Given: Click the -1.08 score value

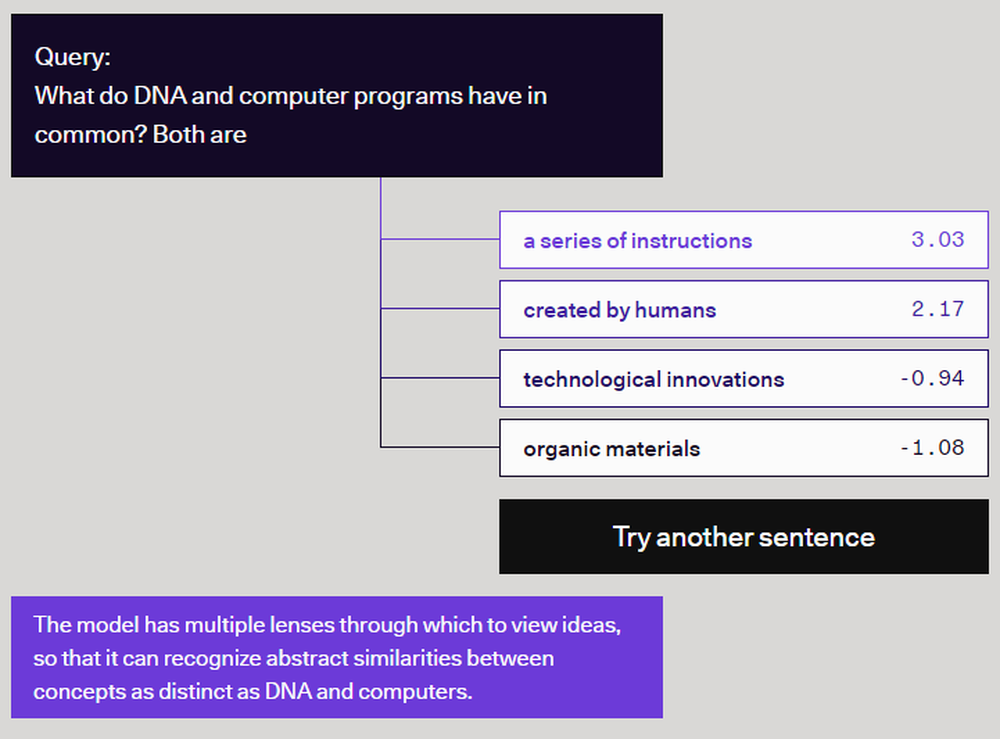Looking at the screenshot, I should point(930,448).
